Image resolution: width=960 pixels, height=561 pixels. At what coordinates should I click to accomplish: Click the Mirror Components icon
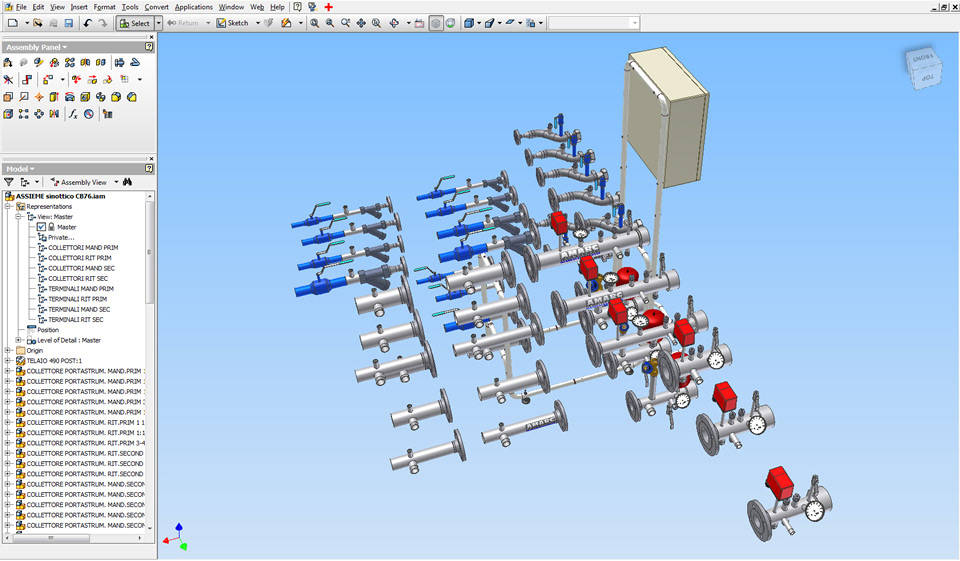pos(85,62)
